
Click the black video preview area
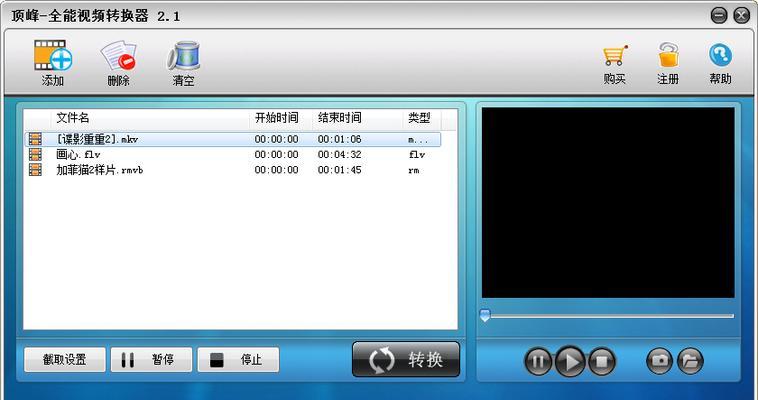[608, 203]
